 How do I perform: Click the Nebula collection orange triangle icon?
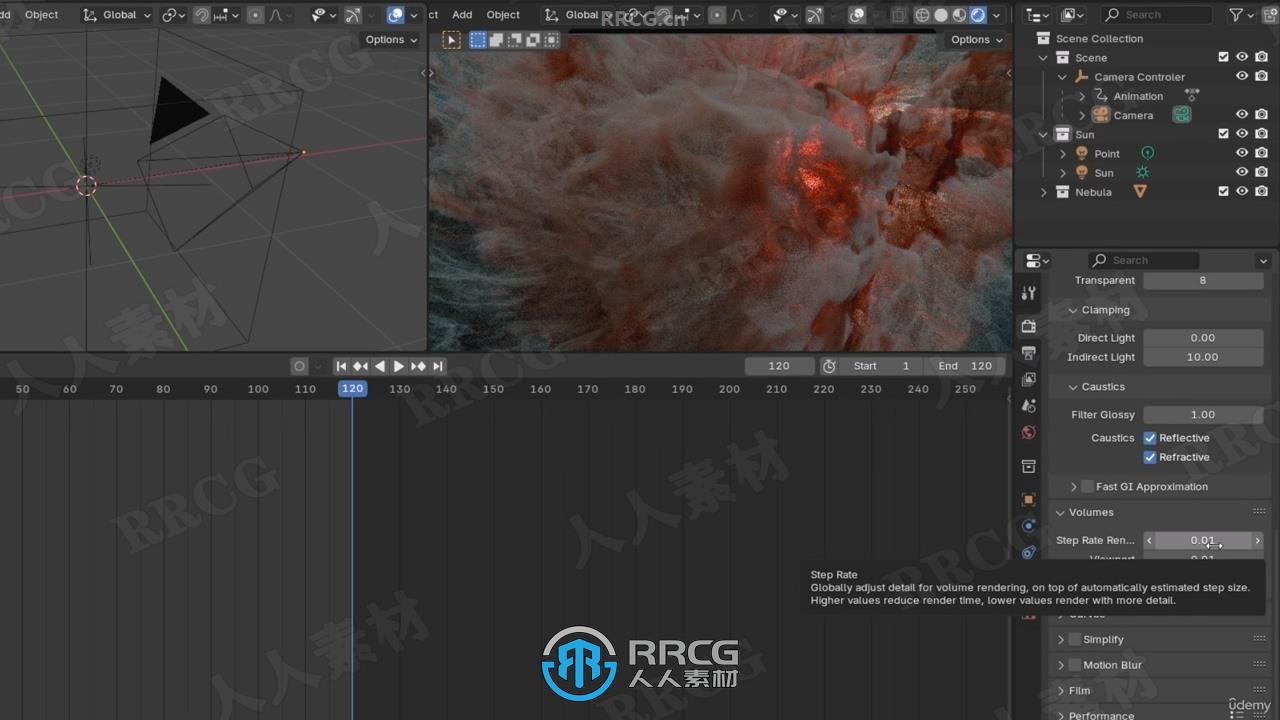click(x=1139, y=191)
